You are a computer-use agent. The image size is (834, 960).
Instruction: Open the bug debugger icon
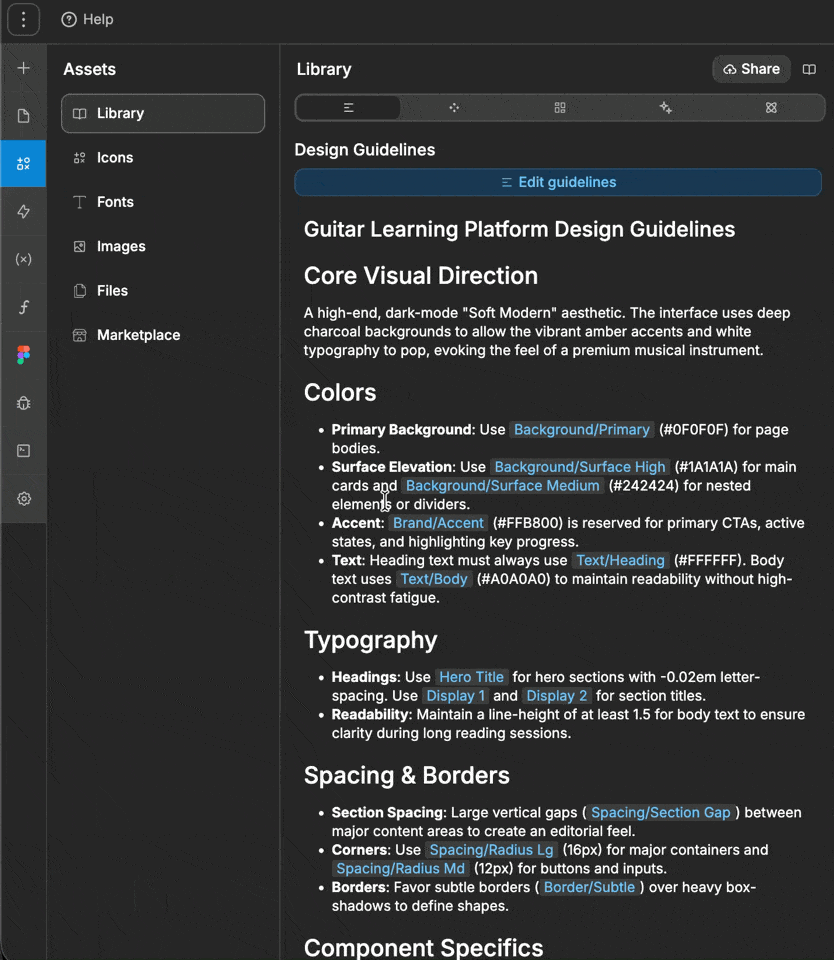(23, 403)
